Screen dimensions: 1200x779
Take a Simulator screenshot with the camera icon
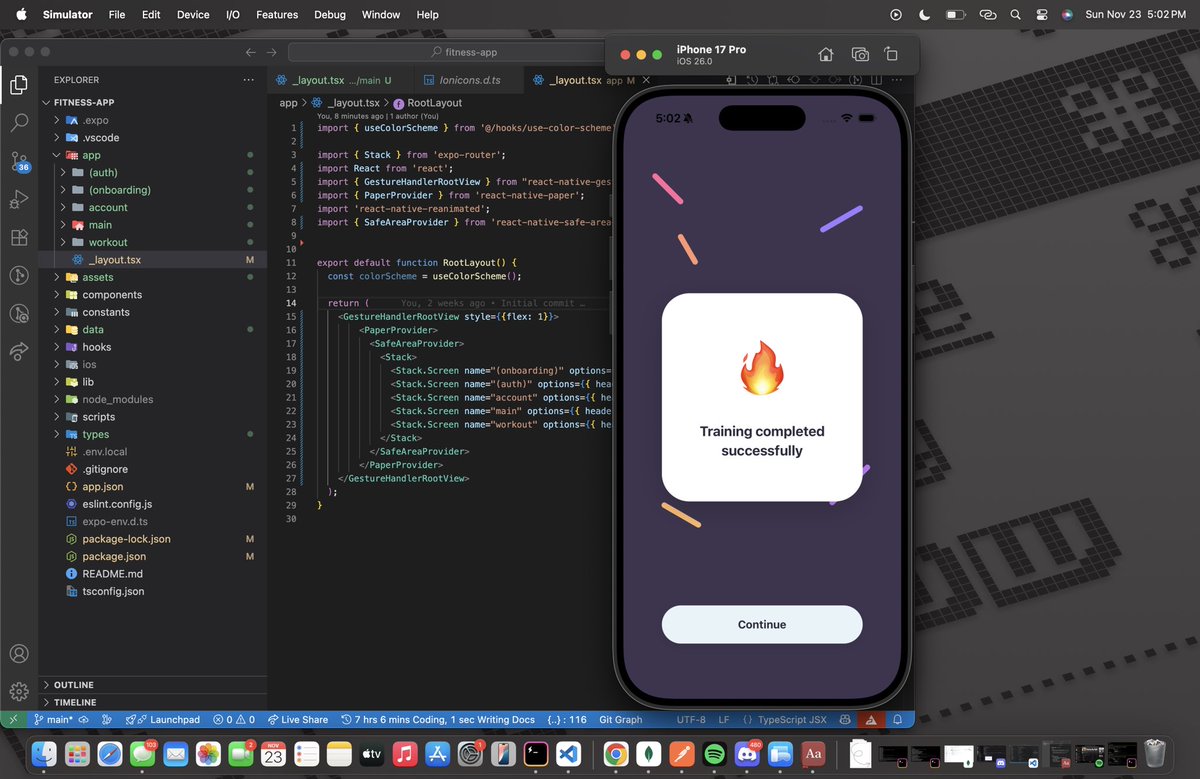[859, 55]
